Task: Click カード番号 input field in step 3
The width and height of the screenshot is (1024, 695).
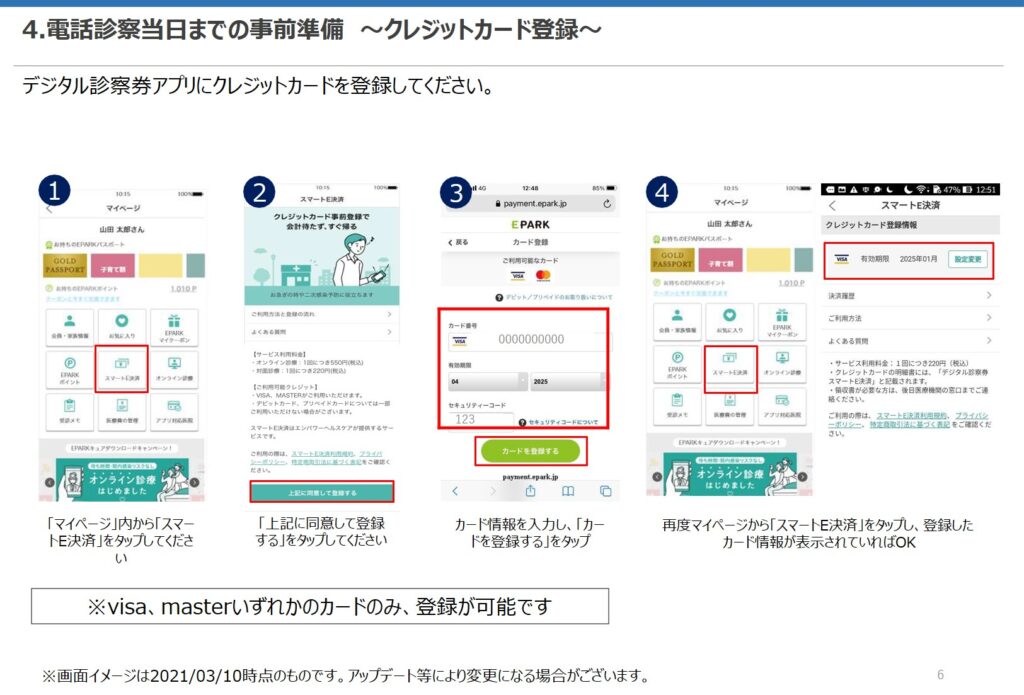Action: [530, 340]
